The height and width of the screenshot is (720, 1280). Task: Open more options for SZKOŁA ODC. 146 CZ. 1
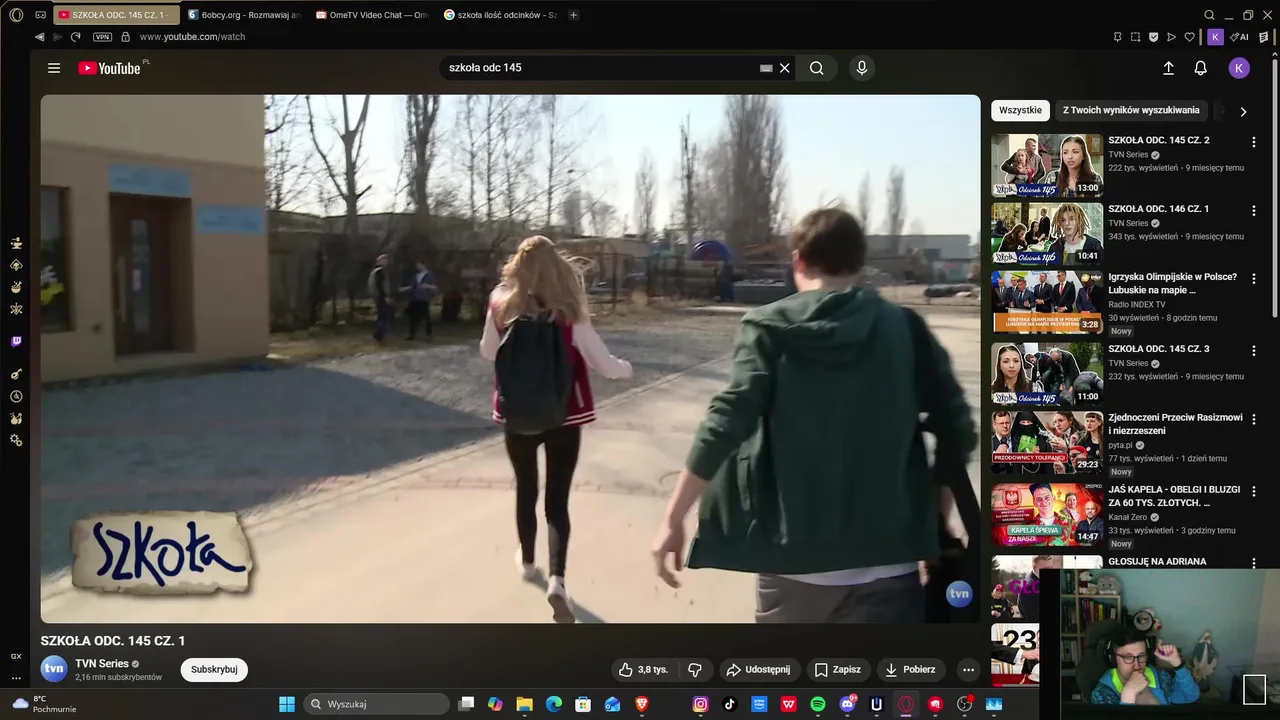(1253, 211)
